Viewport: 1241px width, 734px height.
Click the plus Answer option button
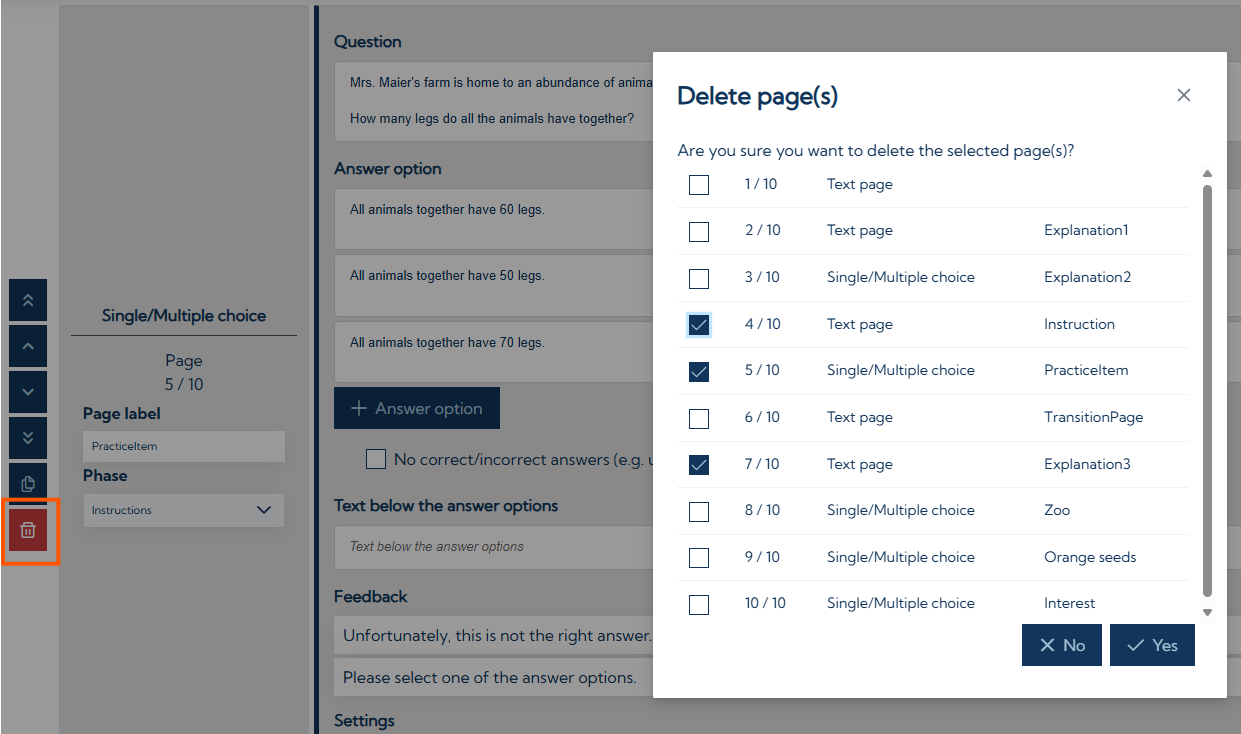[x=416, y=409]
